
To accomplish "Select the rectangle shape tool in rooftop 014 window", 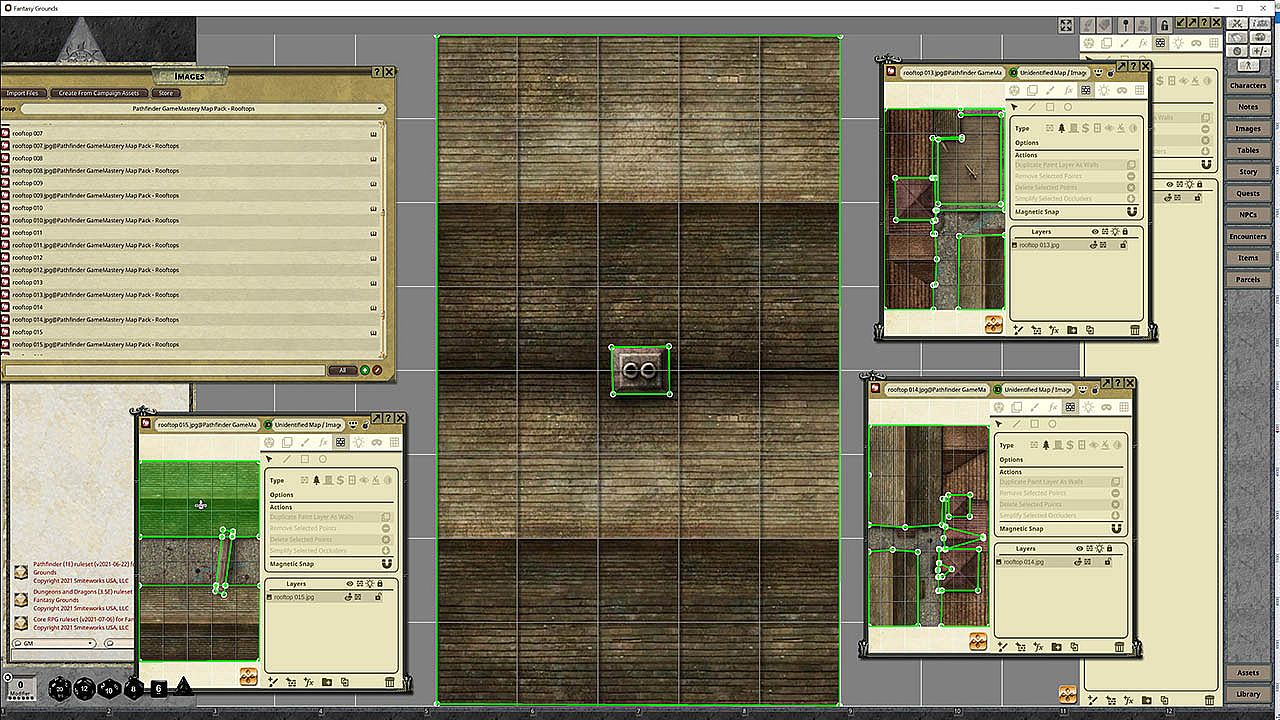I will point(1034,424).
